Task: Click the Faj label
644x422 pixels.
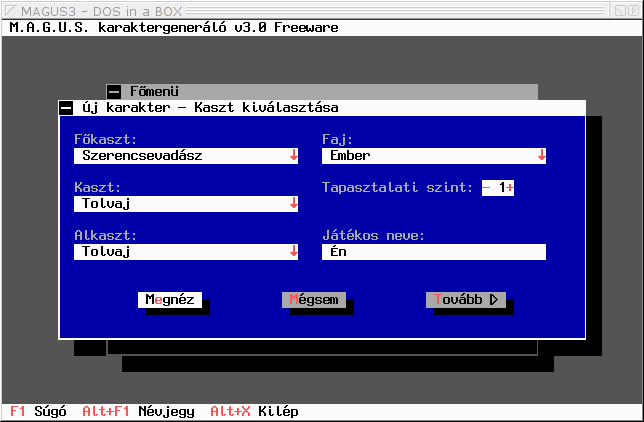Action: pos(338,140)
